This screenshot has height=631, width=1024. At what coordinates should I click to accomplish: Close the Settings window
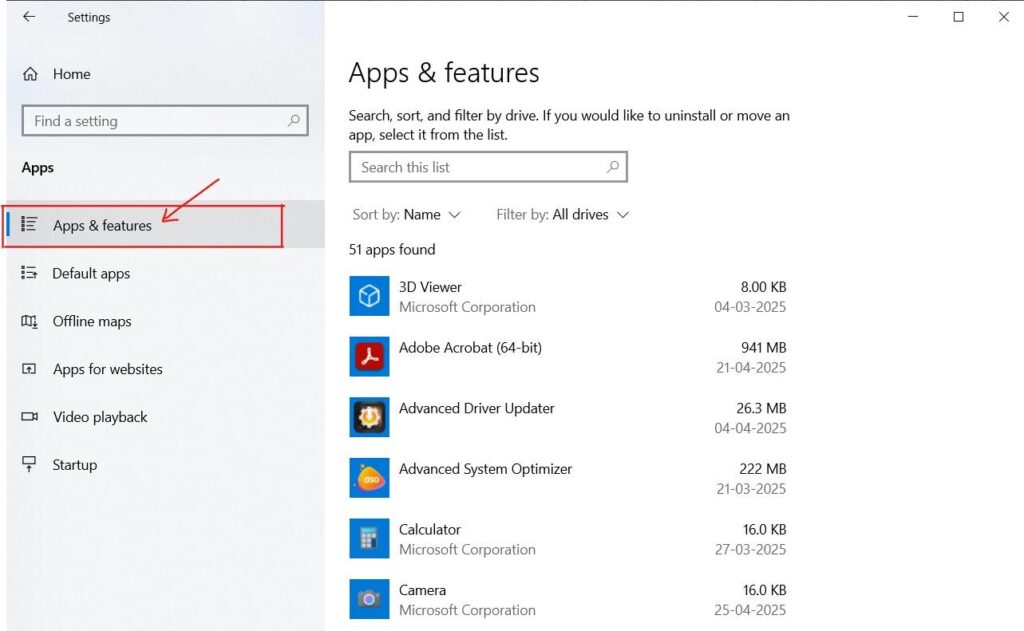click(x=1004, y=16)
